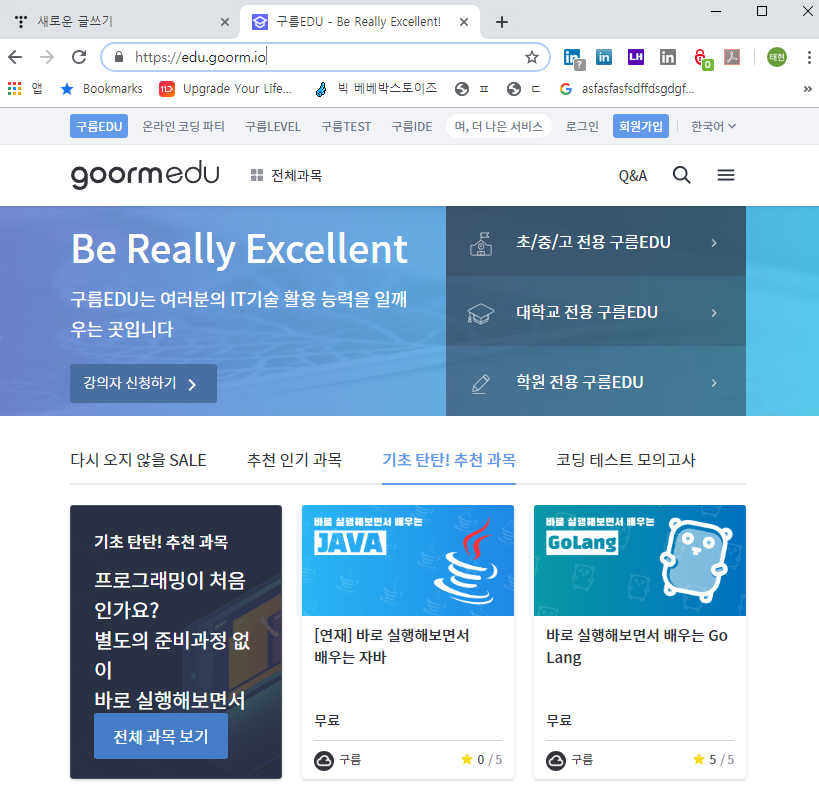The image size is (819, 791).
Task: Click the 회원가입 button
Action: [x=641, y=126]
